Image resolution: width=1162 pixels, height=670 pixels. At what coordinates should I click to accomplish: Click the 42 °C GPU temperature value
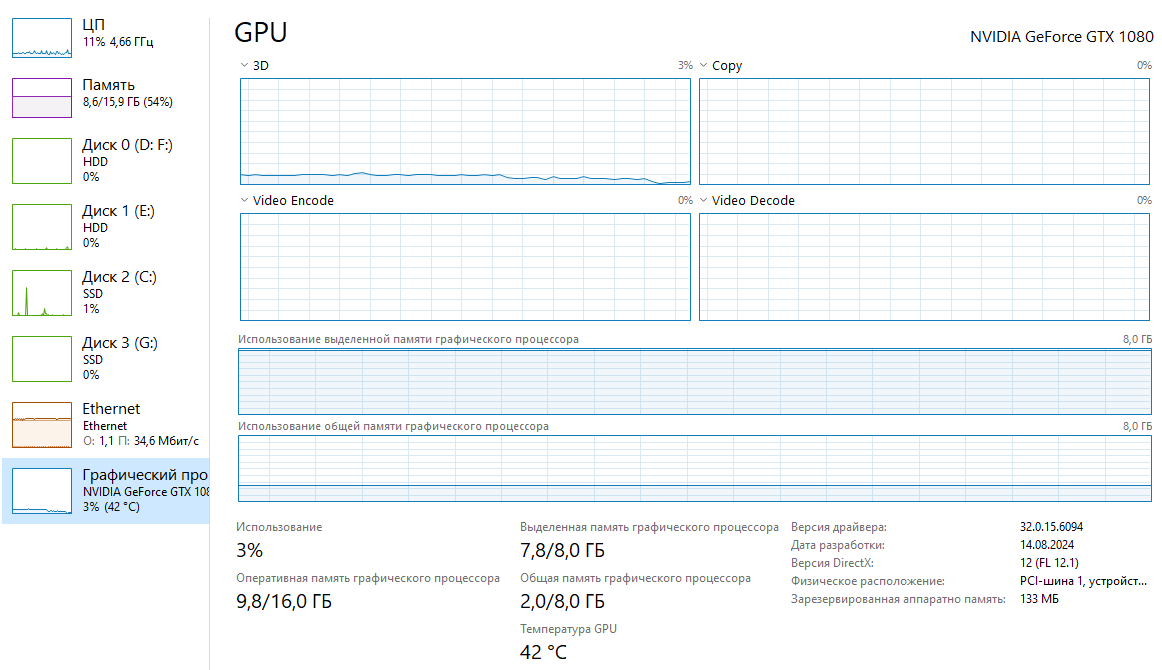click(543, 653)
